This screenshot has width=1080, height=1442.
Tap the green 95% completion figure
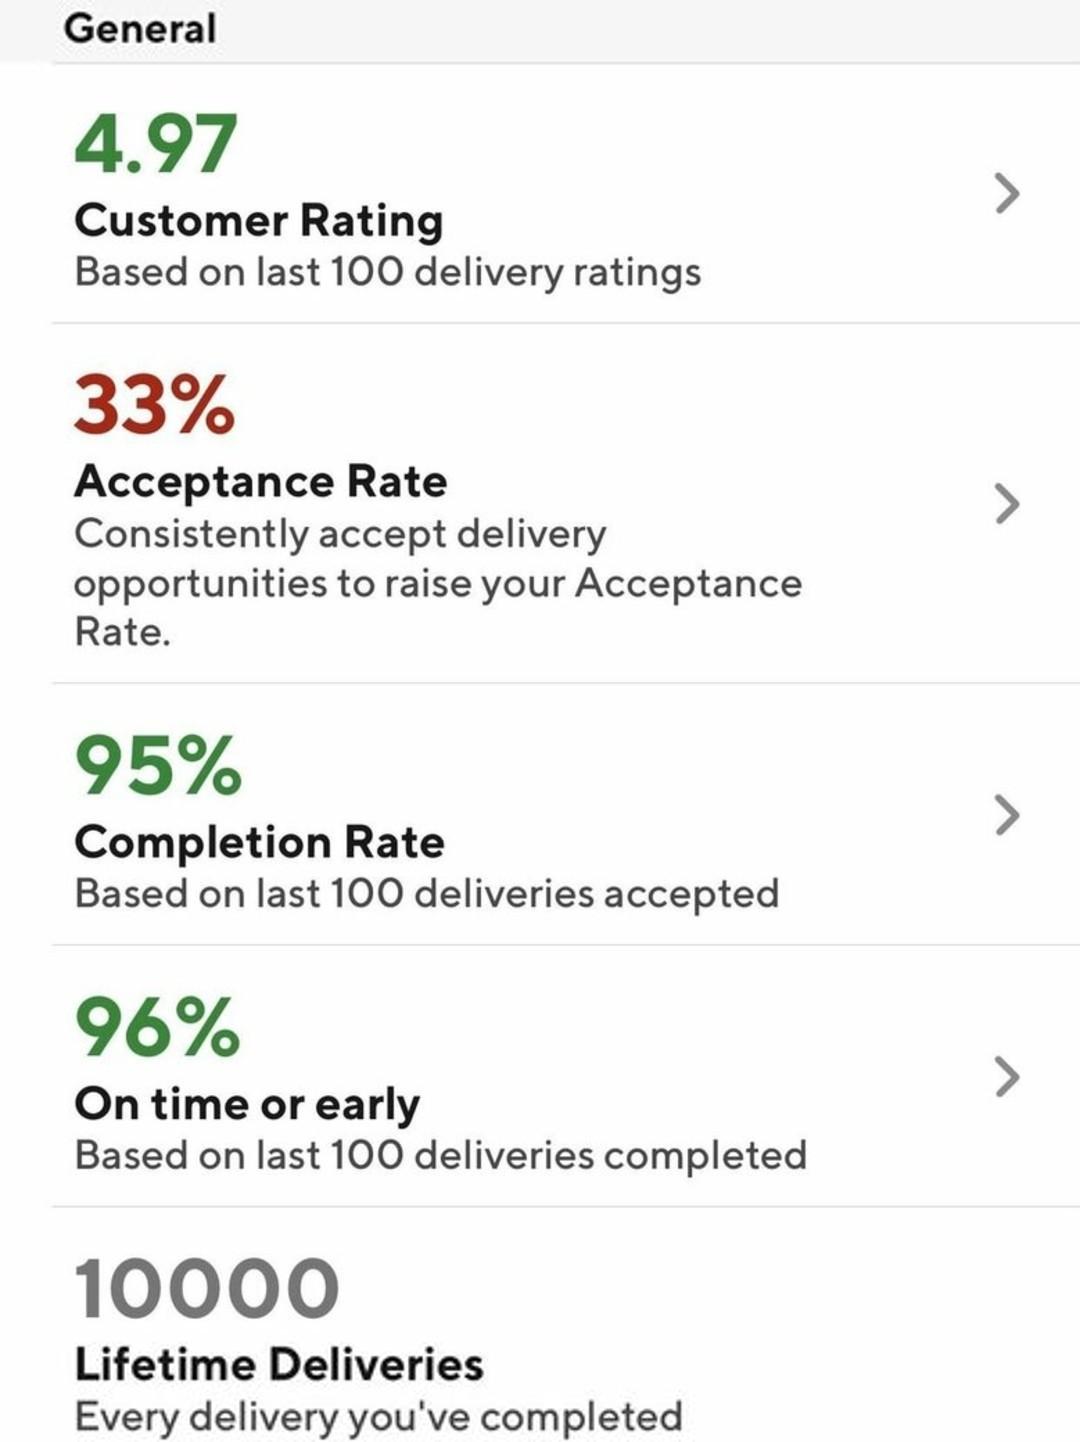(x=158, y=766)
